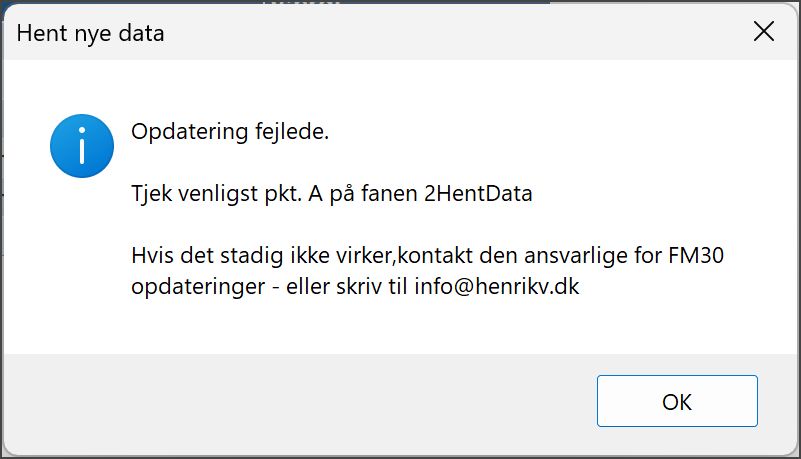
Task: Click the Tjek venligst pkt. A text
Action: click(227, 194)
